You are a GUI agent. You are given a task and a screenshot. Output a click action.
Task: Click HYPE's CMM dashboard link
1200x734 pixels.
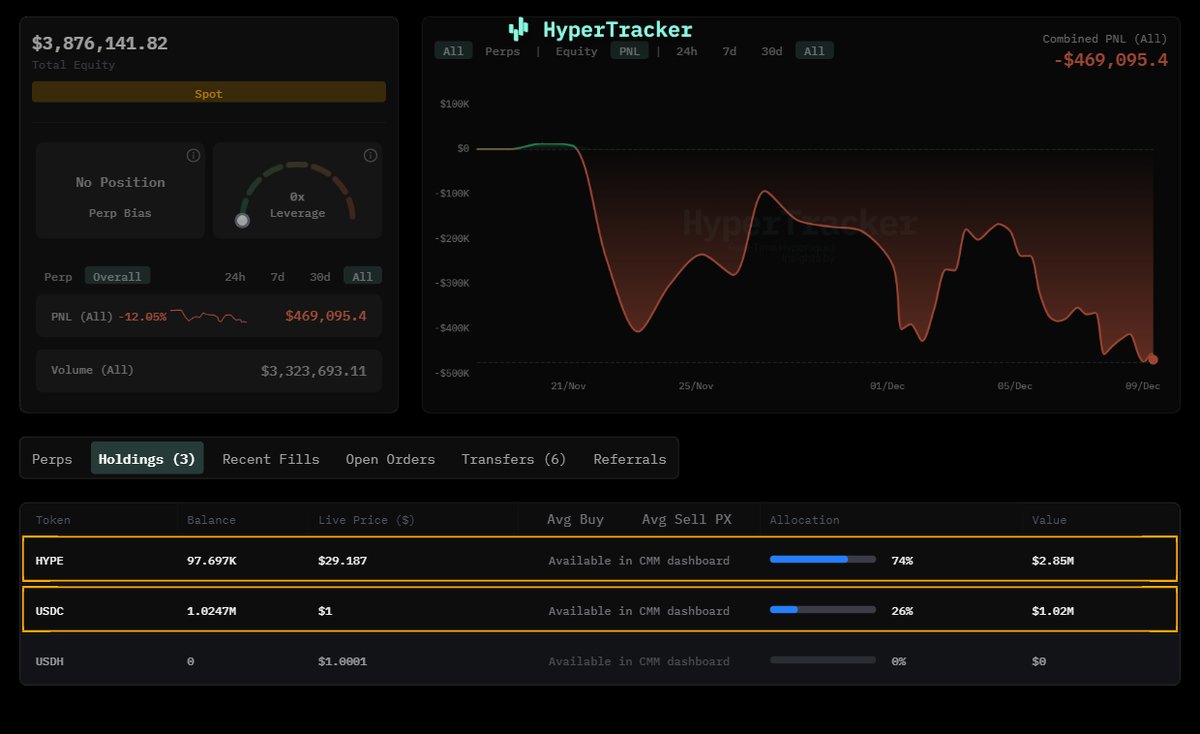click(x=639, y=560)
